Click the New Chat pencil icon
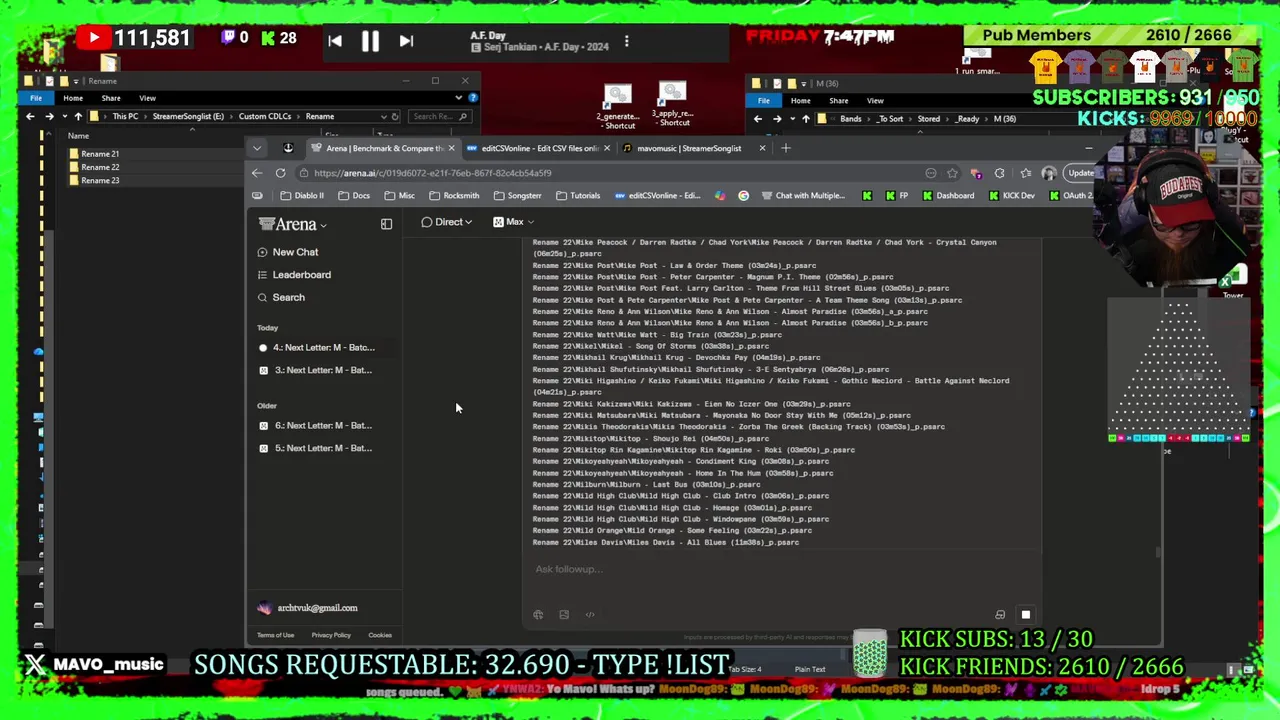Viewport: 1280px width, 720px height. 262,252
